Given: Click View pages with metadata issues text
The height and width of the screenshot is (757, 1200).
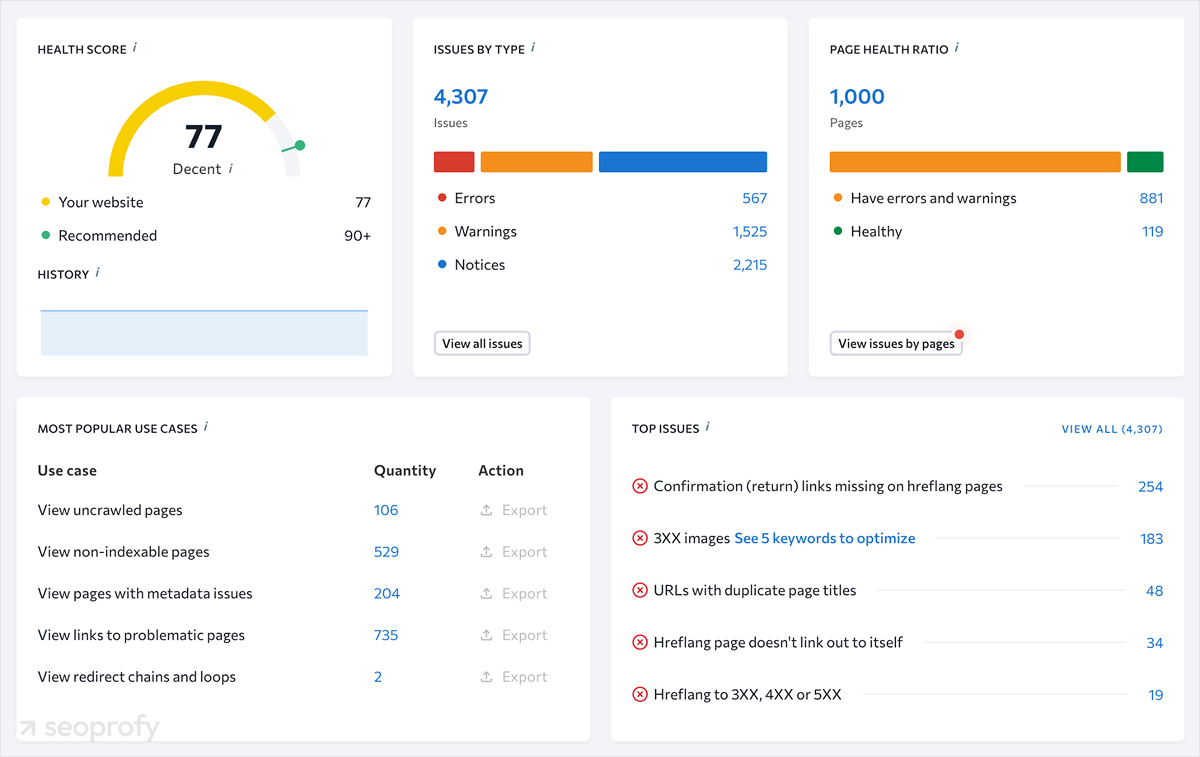Looking at the screenshot, I should [x=145, y=593].
